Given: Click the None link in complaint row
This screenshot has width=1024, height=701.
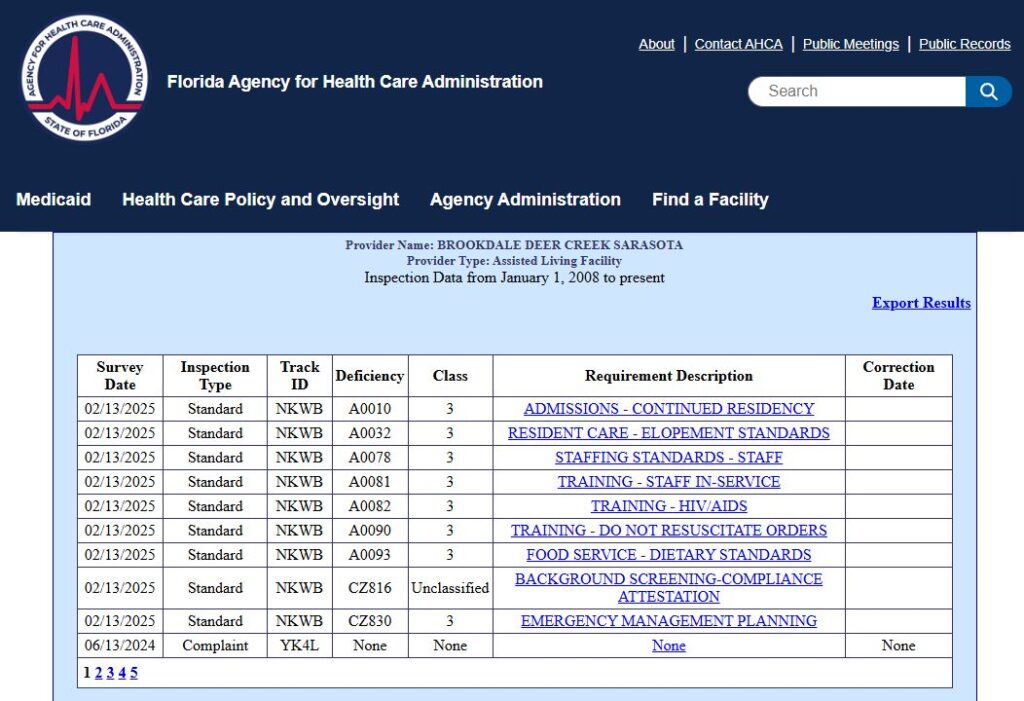Looking at the screenshot, I should pos(669,645).
